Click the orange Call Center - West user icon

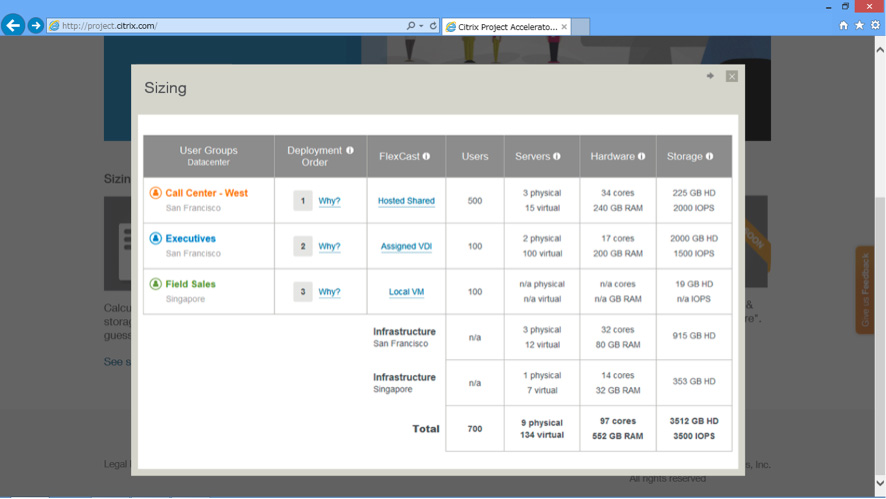point(155,193)
